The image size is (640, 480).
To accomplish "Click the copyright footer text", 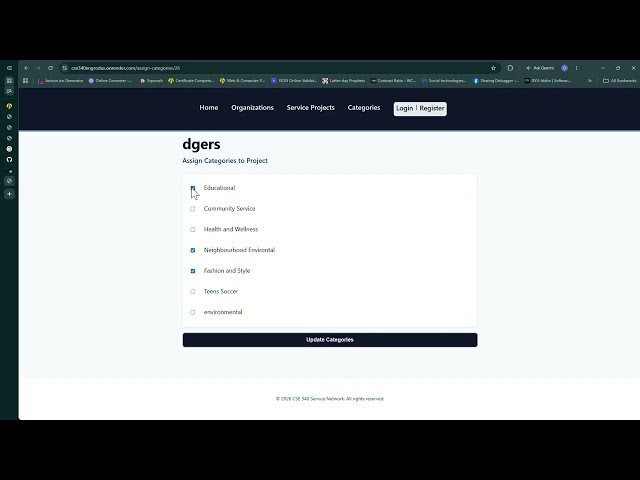I will pos(330,399).
